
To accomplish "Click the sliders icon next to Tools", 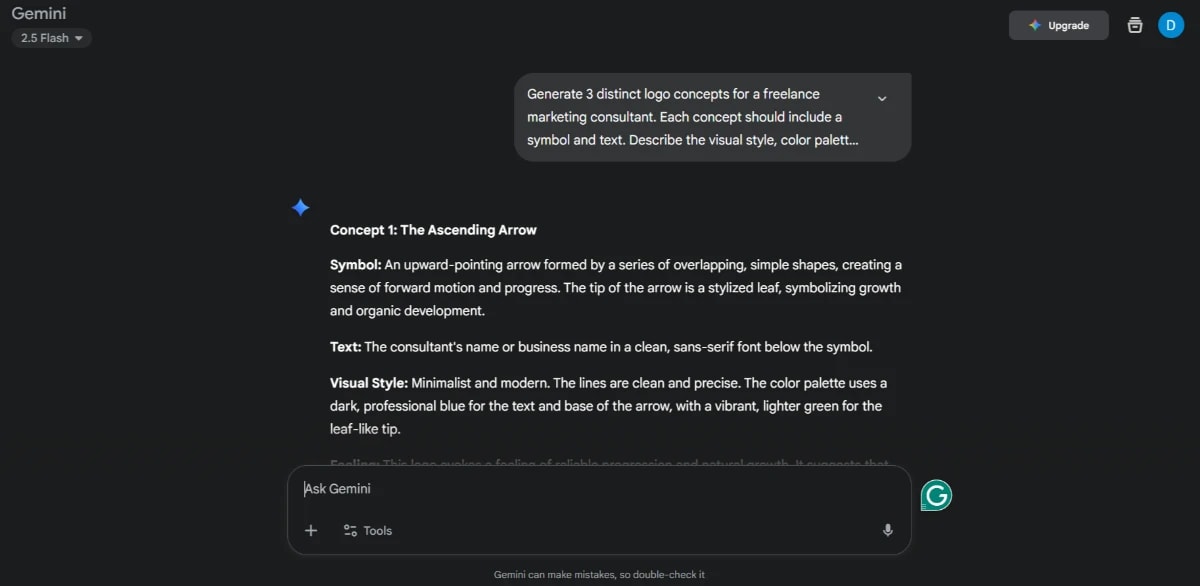I will (350, 530).
